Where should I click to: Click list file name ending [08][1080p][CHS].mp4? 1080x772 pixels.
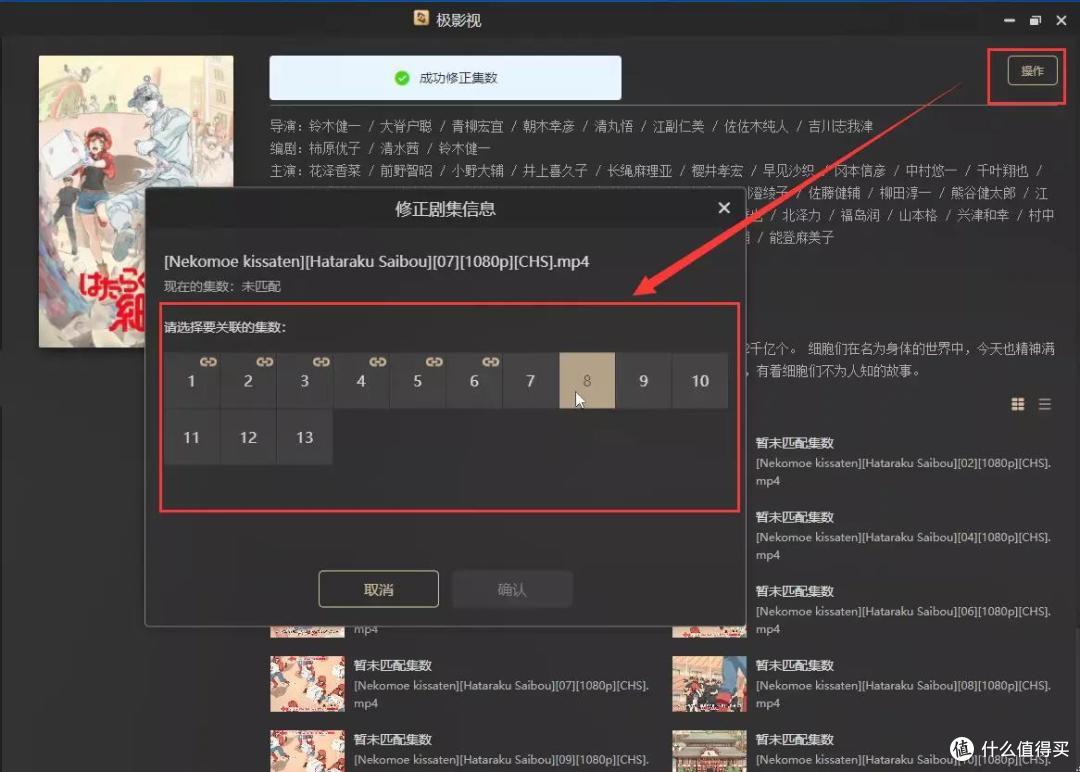(x=904, y=694)
